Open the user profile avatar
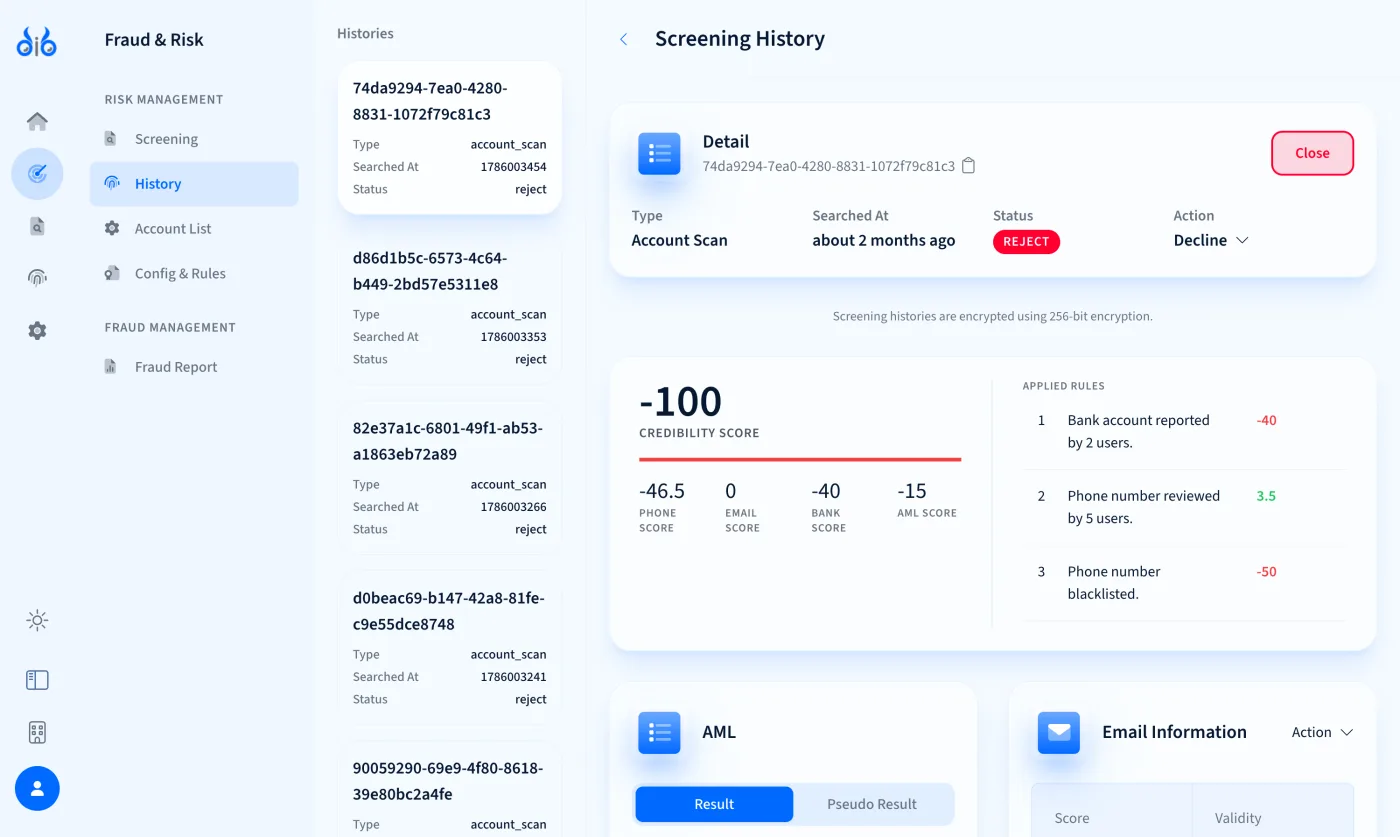Screen dimensions: 1400x837 click(37, 789)
